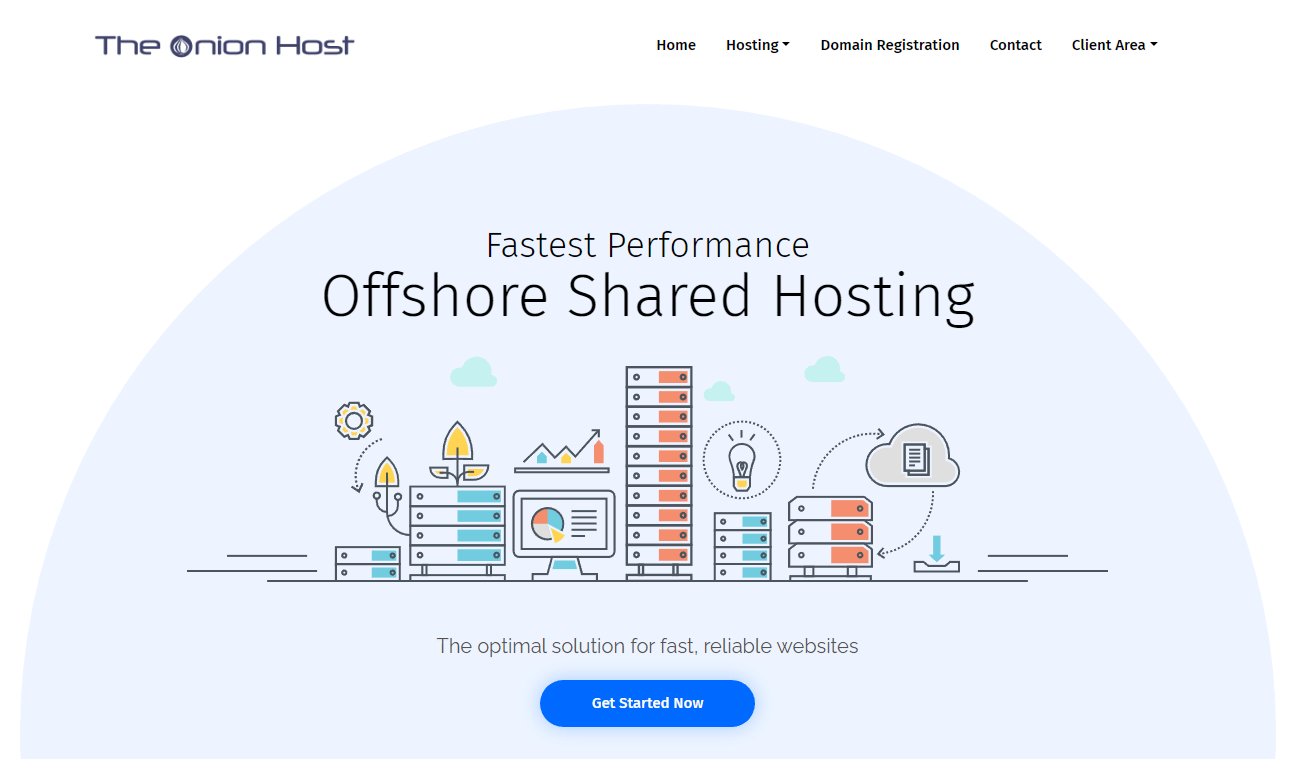Click the tall orange server tower

pyautogui.click(x=659, y=470)
